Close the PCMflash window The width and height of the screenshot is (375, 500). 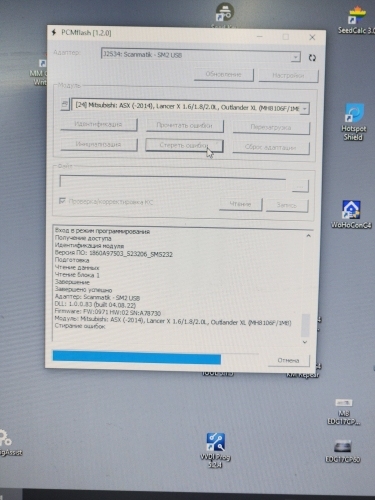pyautogui.click(x=312, y=37)
